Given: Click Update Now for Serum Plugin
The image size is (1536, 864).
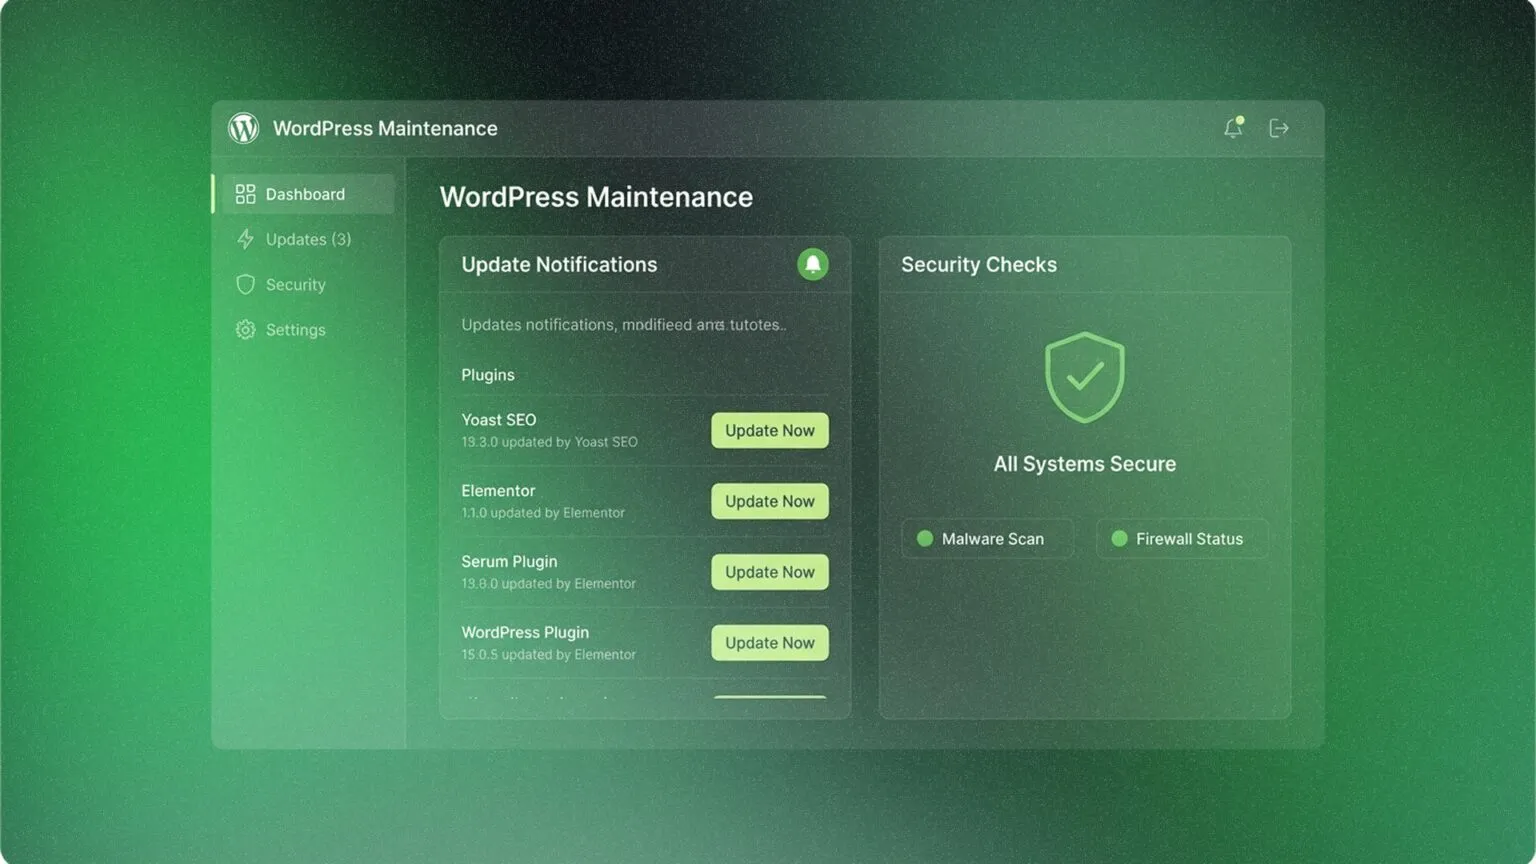Looking at the screenshot, I should point(770,572).
